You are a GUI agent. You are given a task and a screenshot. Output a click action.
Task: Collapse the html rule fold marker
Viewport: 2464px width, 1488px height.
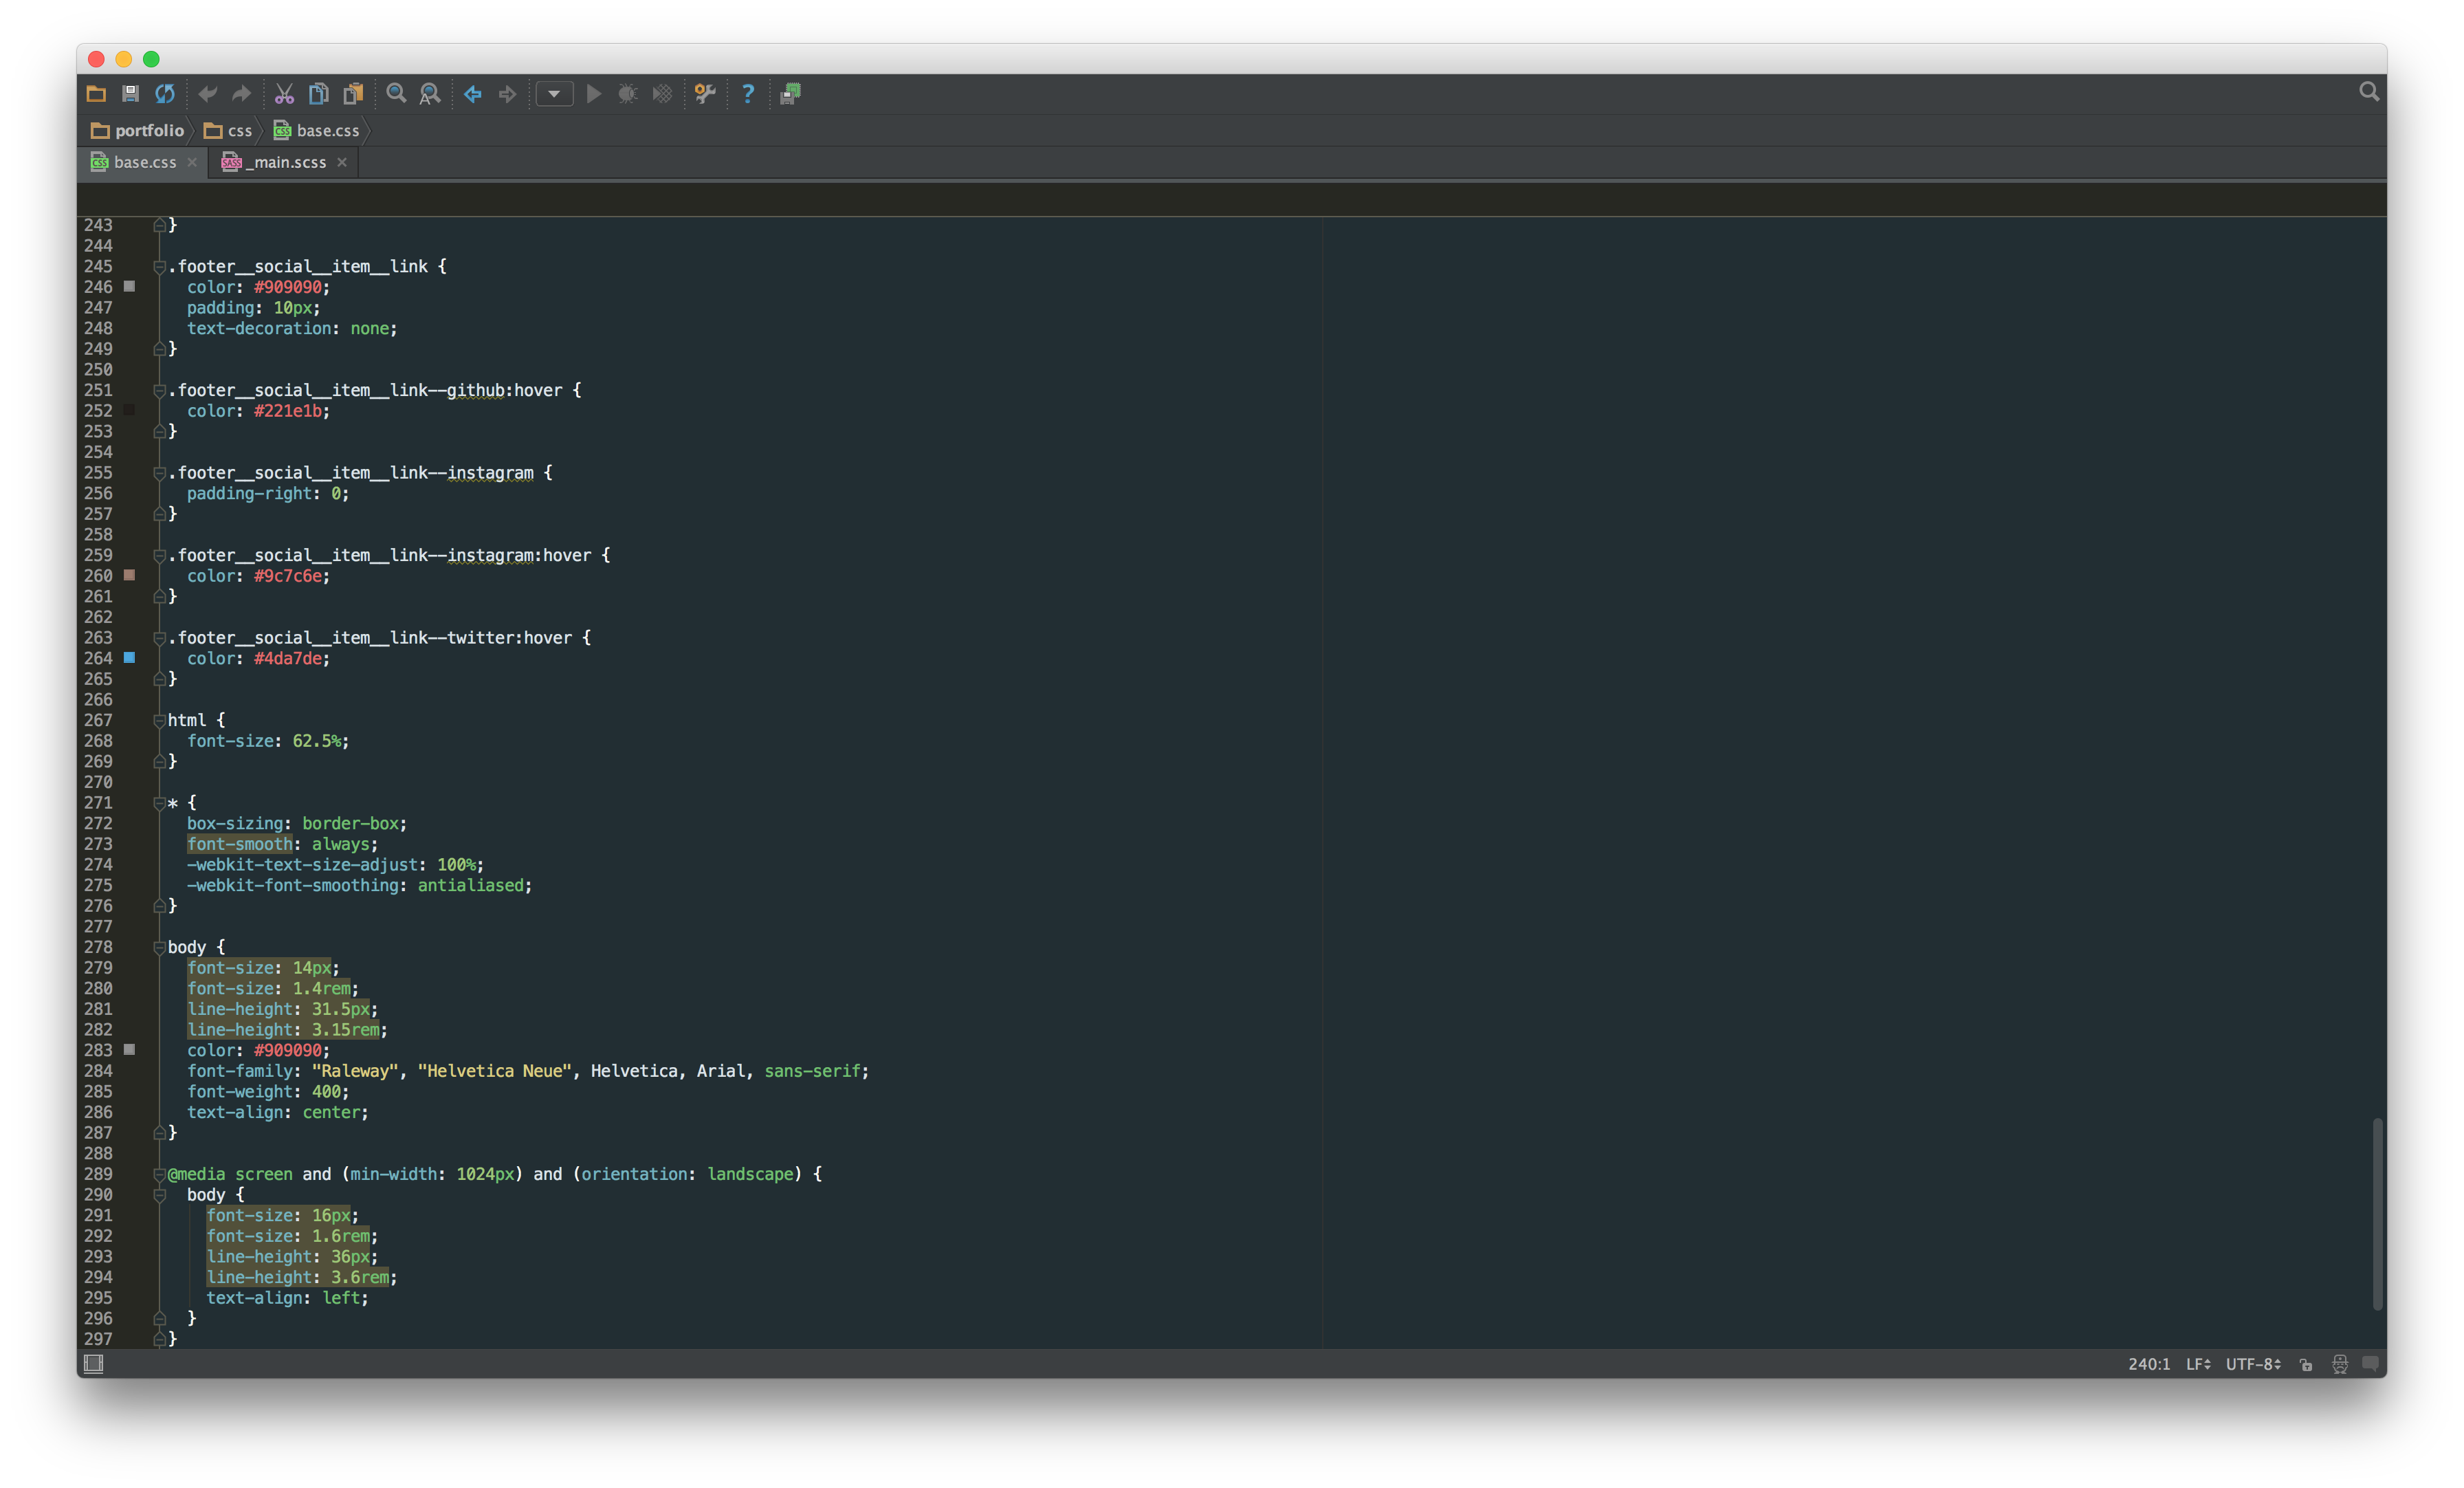tap(159, 720)
